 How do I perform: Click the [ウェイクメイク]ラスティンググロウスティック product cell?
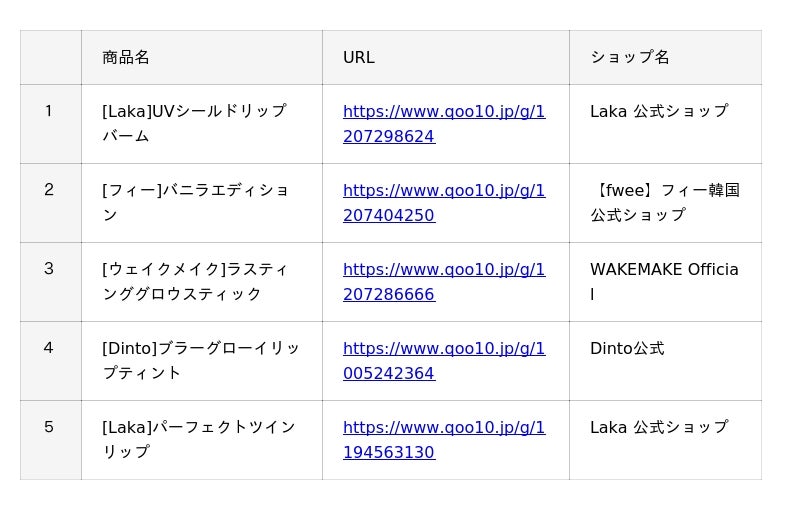click(x=202, y=282)
